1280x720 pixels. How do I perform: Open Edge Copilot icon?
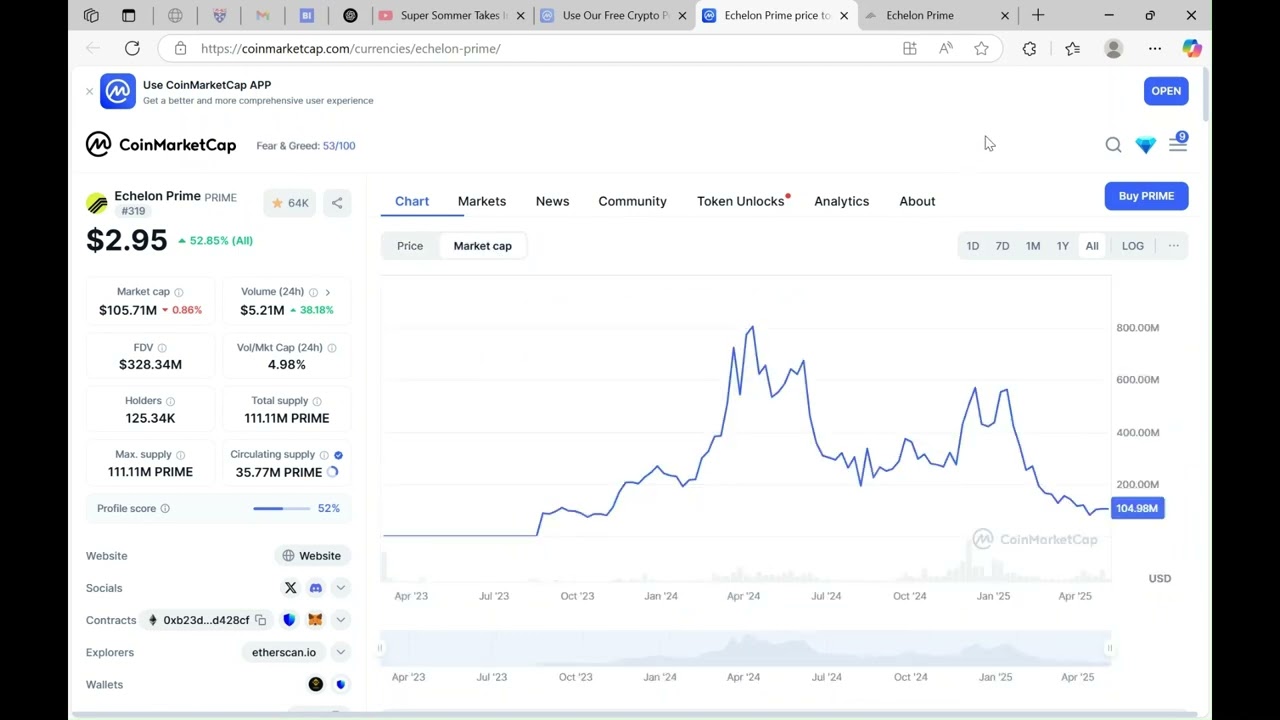pyautogui.click(x=1191, y=48)
